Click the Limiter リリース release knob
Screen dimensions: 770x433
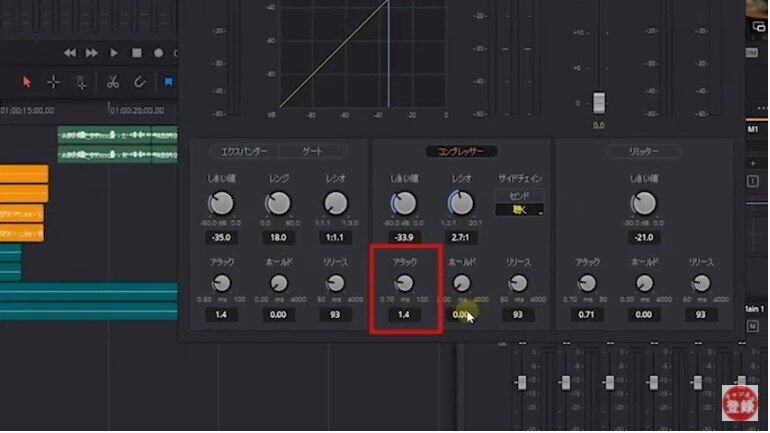click(701, 283)
